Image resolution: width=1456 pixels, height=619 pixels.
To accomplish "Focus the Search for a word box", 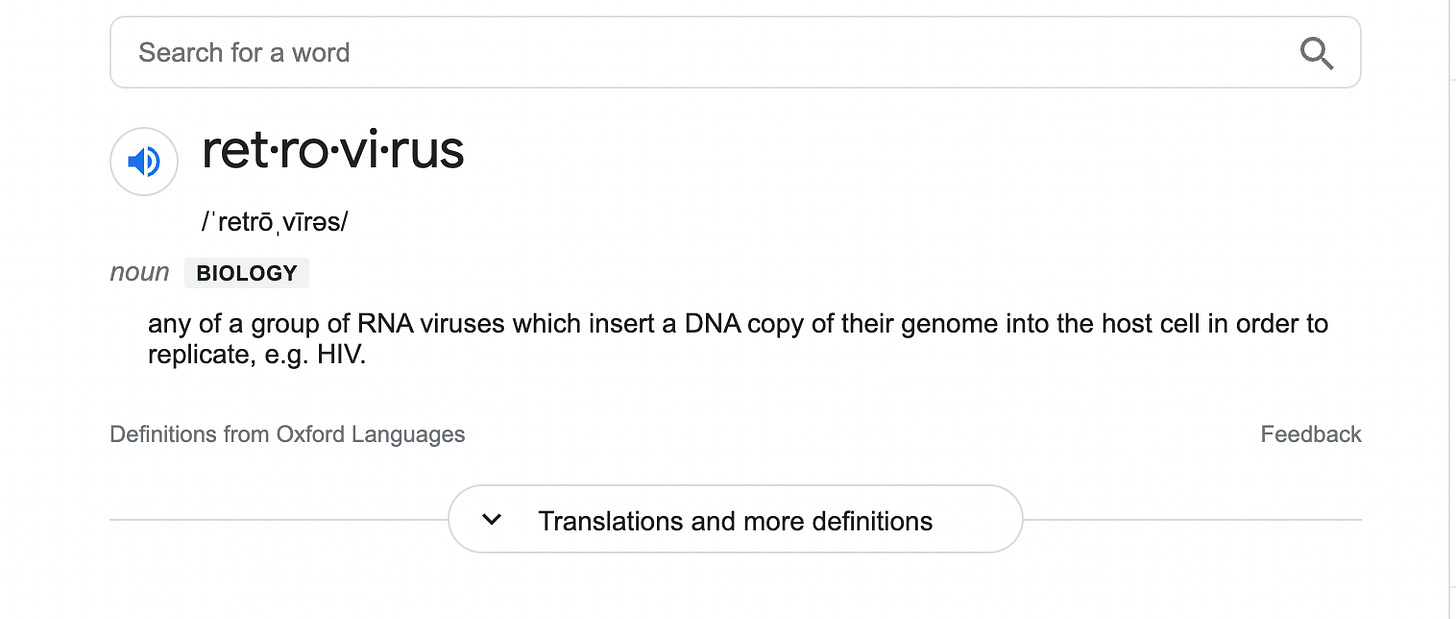I will pyautogui.click(x=700, y=53).
